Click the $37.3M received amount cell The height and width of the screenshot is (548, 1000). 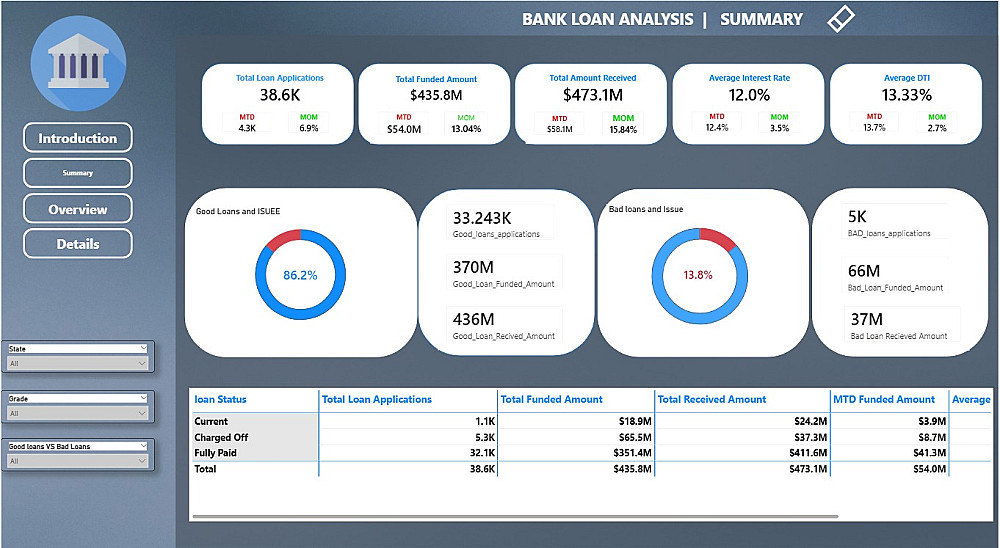810,437
